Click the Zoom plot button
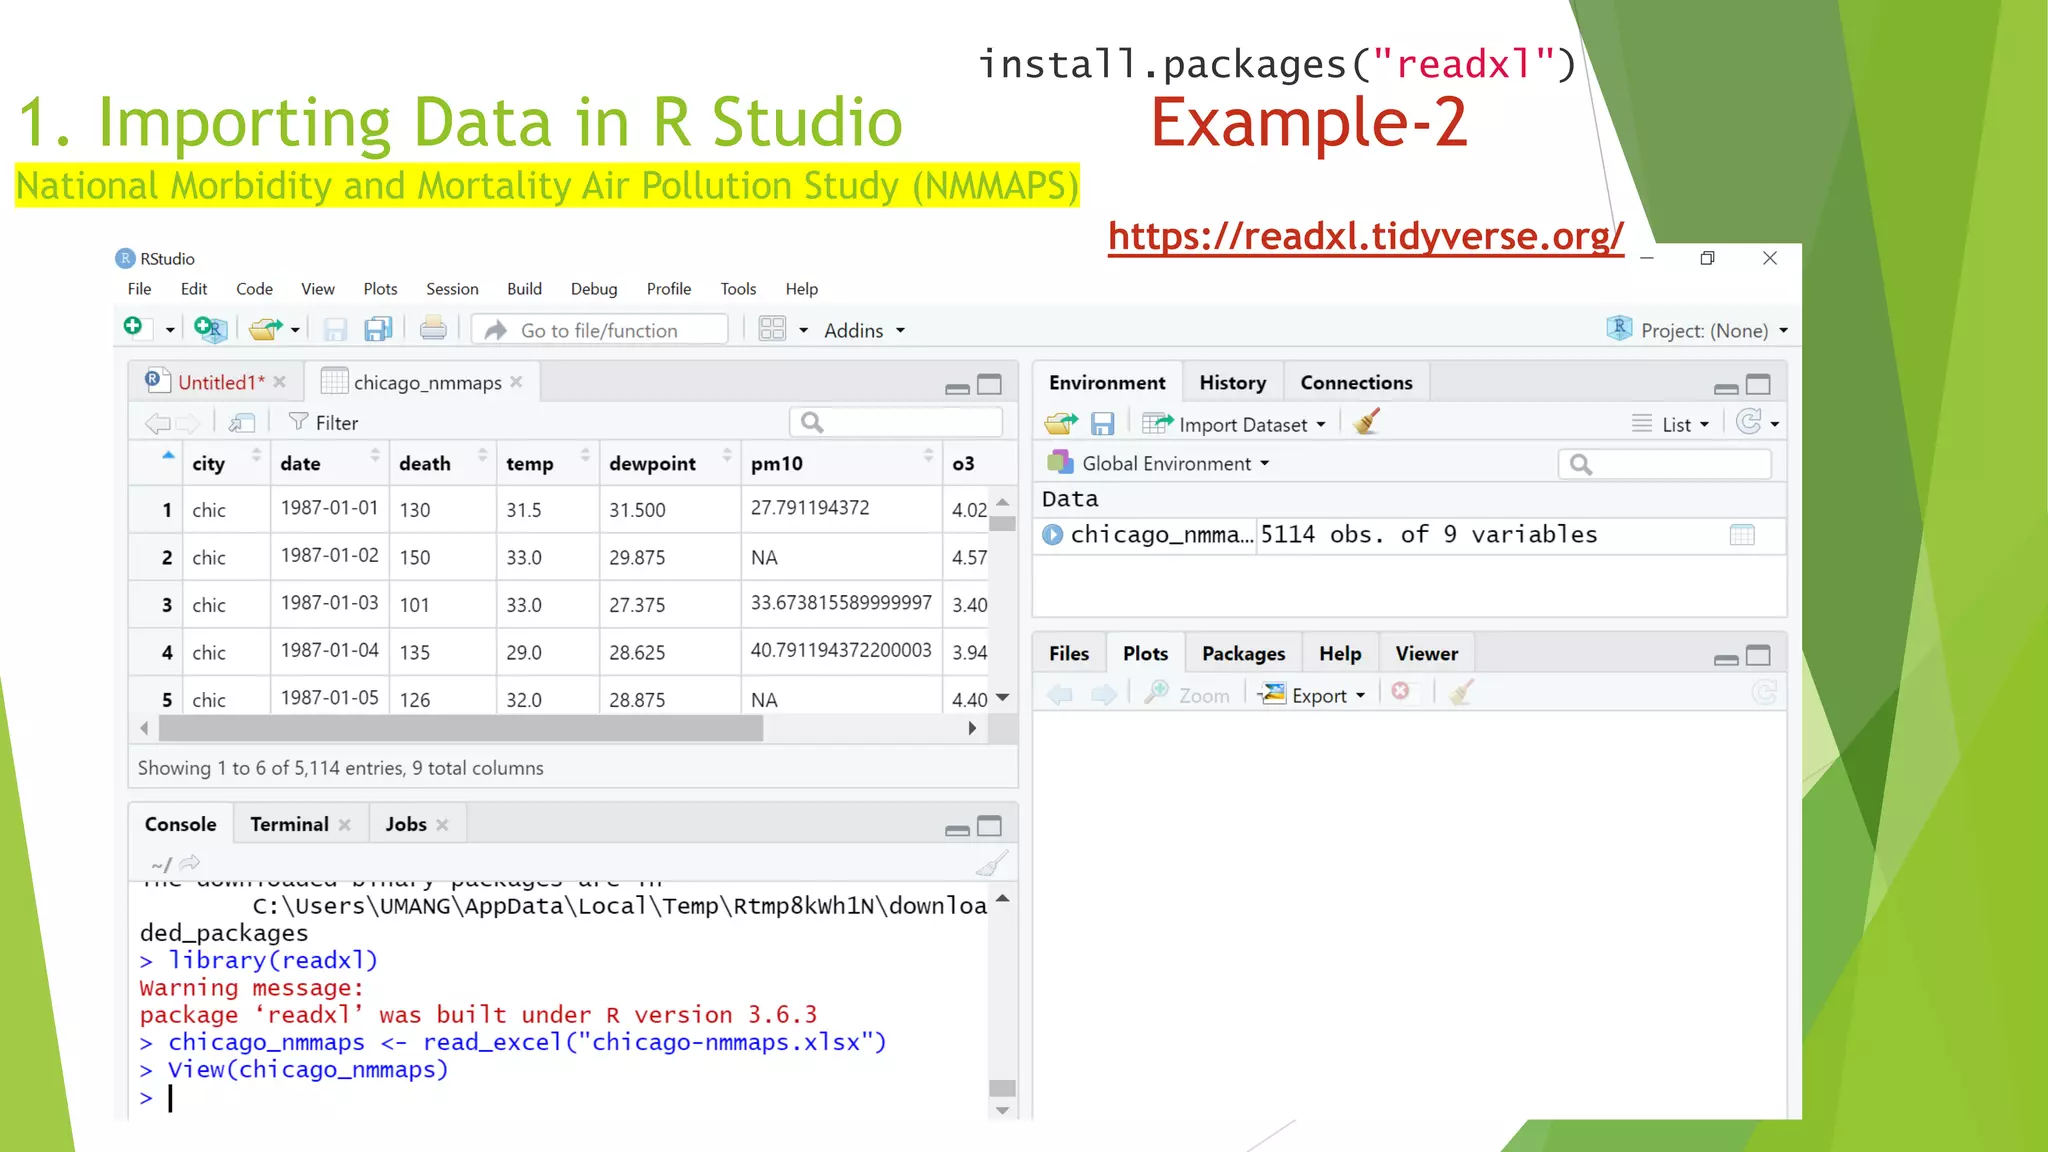This screenshot has height=1152, width=2048. pos(1187,695)
